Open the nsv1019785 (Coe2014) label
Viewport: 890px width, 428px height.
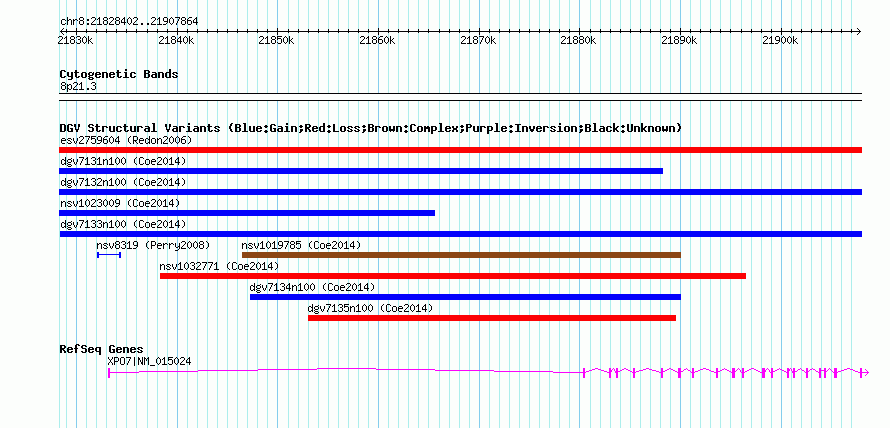(x=301, y=245)
